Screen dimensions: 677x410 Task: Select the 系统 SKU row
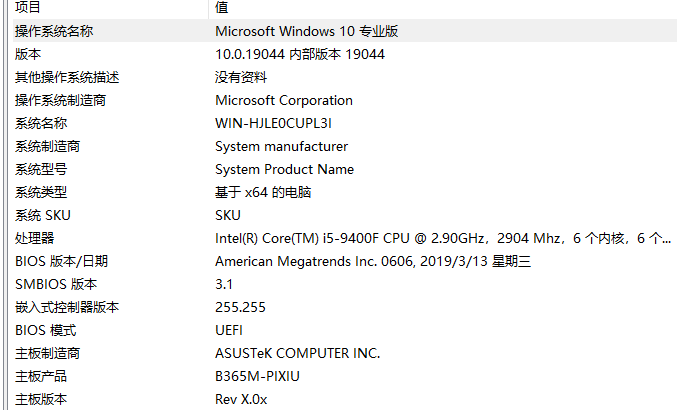(43, 215)
